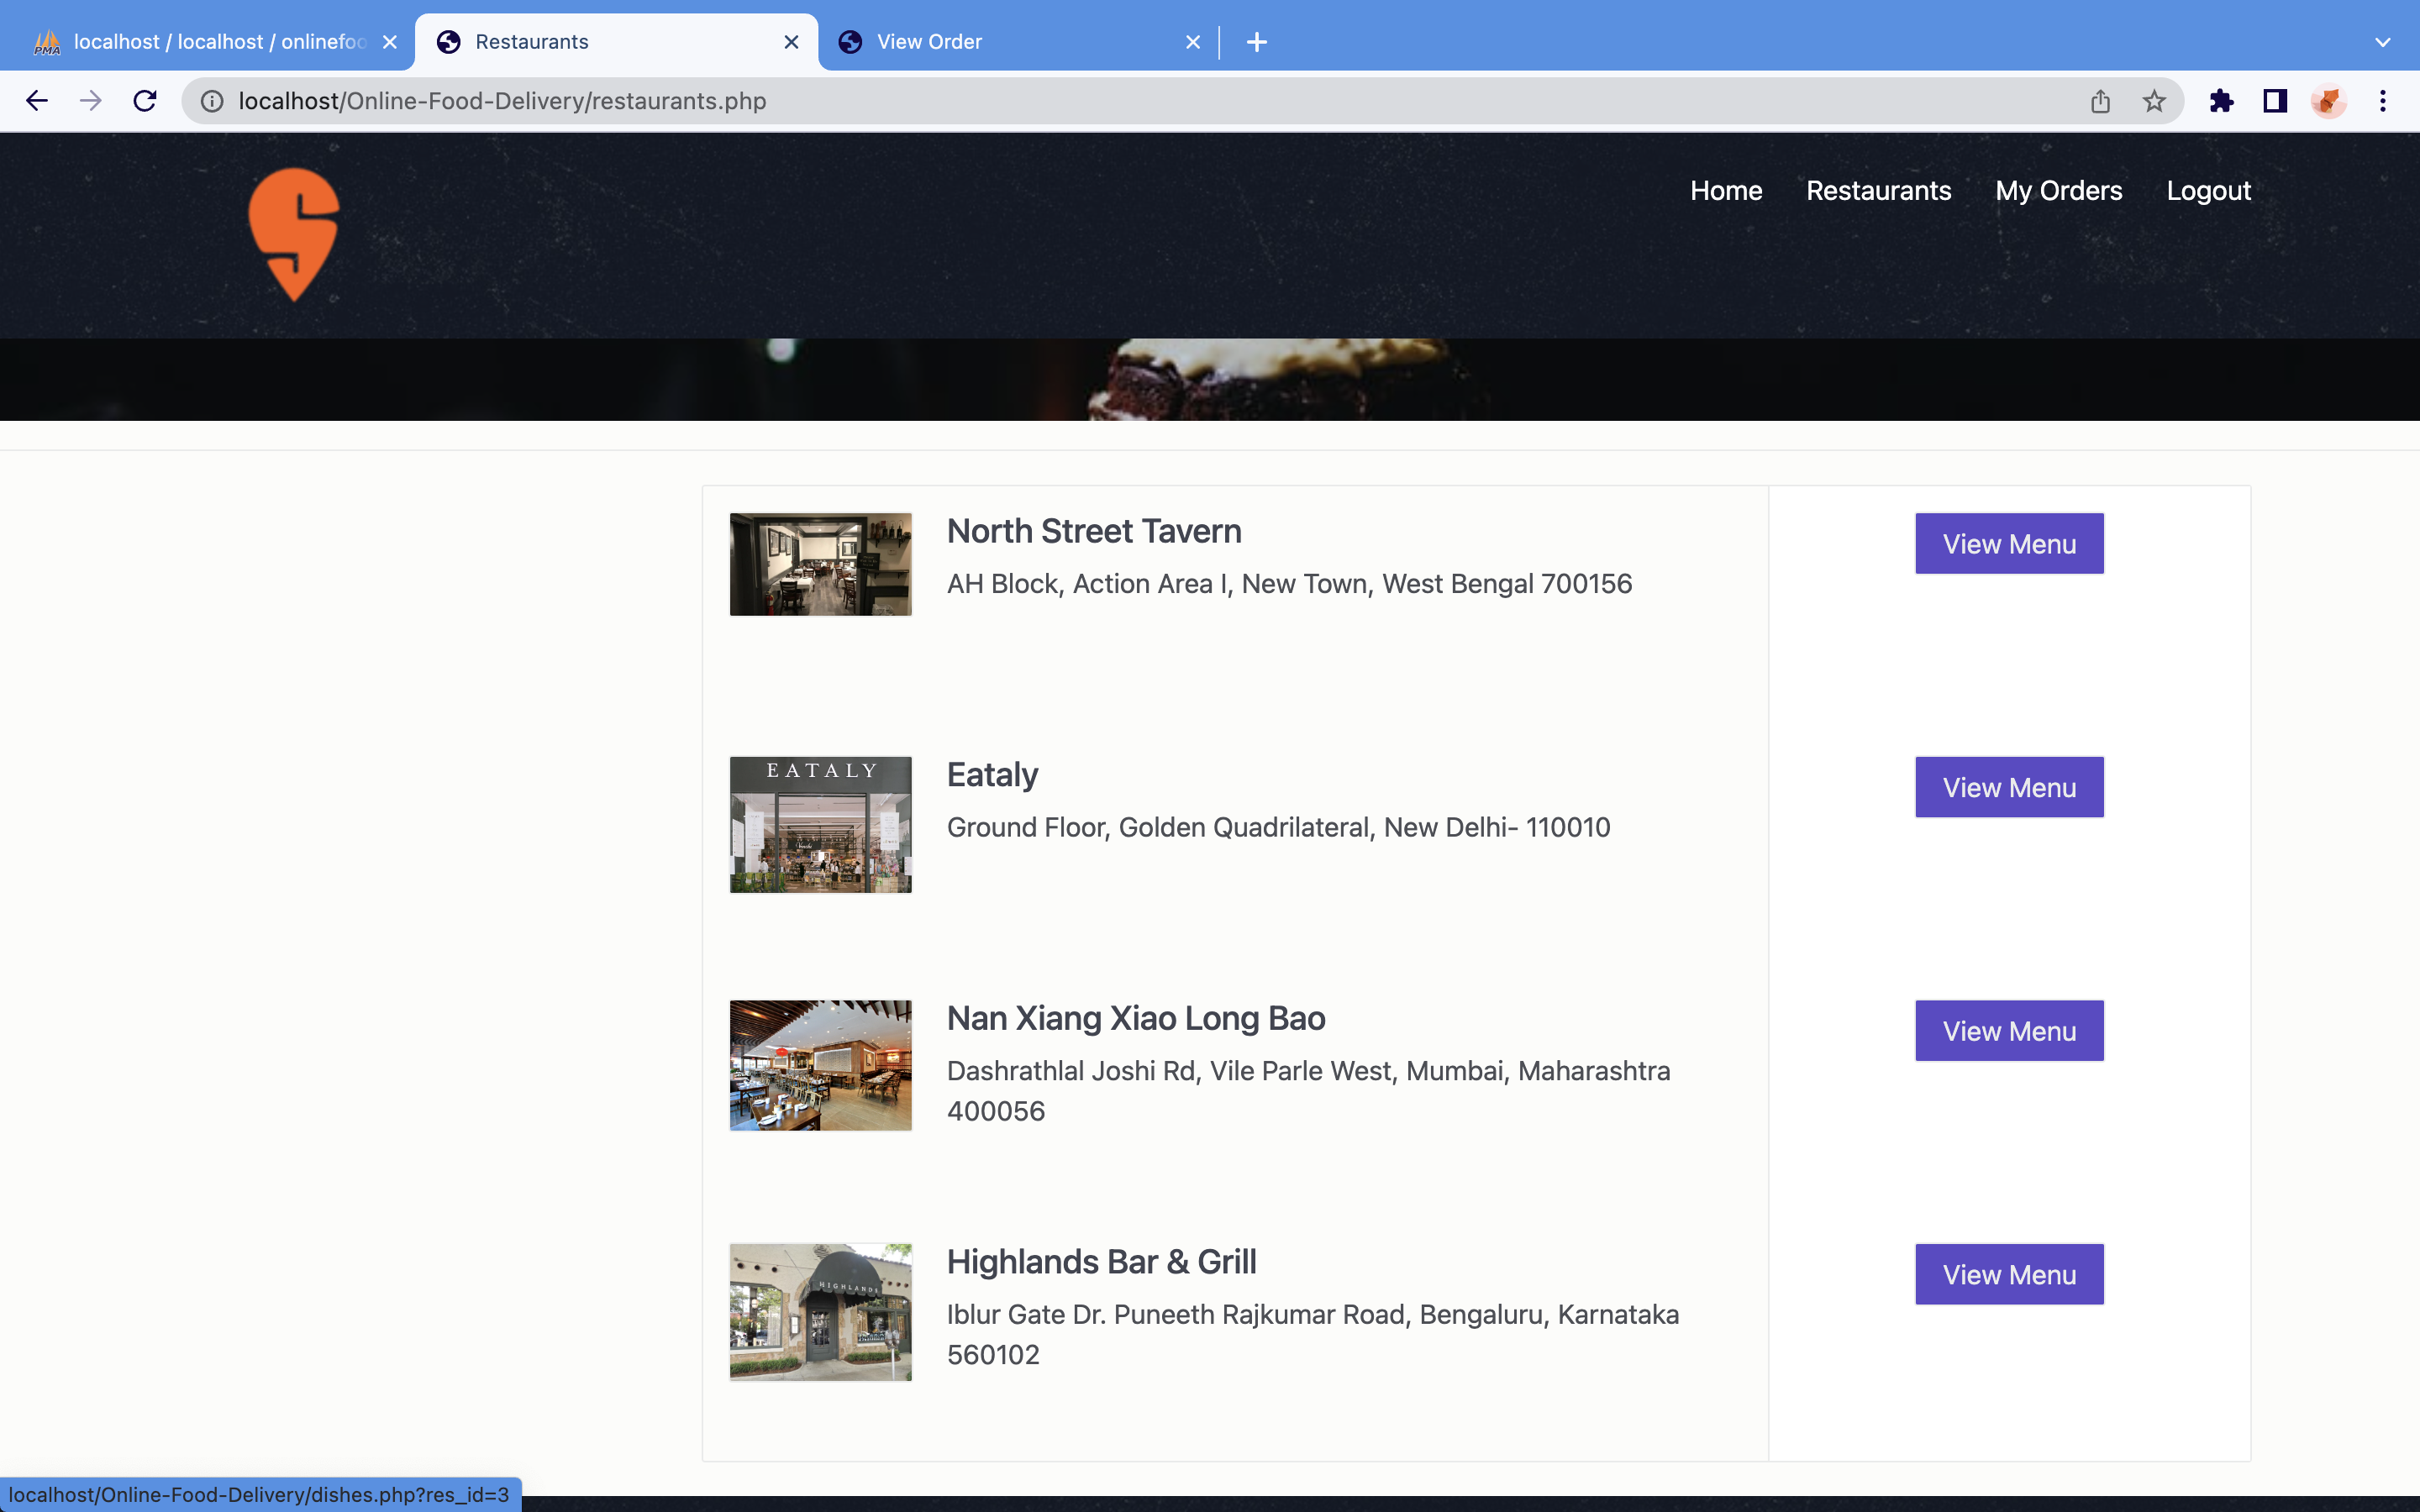Image resolution: width=2420 pixels, height=1512 pixels.
Task: Click site information icon in address bar
Action: pyautogui.click(x=212, y=101)
